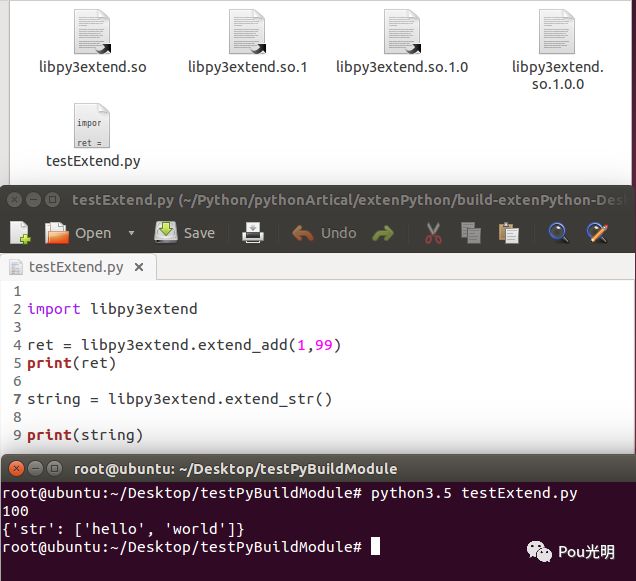
Task: Redo the last undone action
Action: pyautogui.click(x=382, y=233)
